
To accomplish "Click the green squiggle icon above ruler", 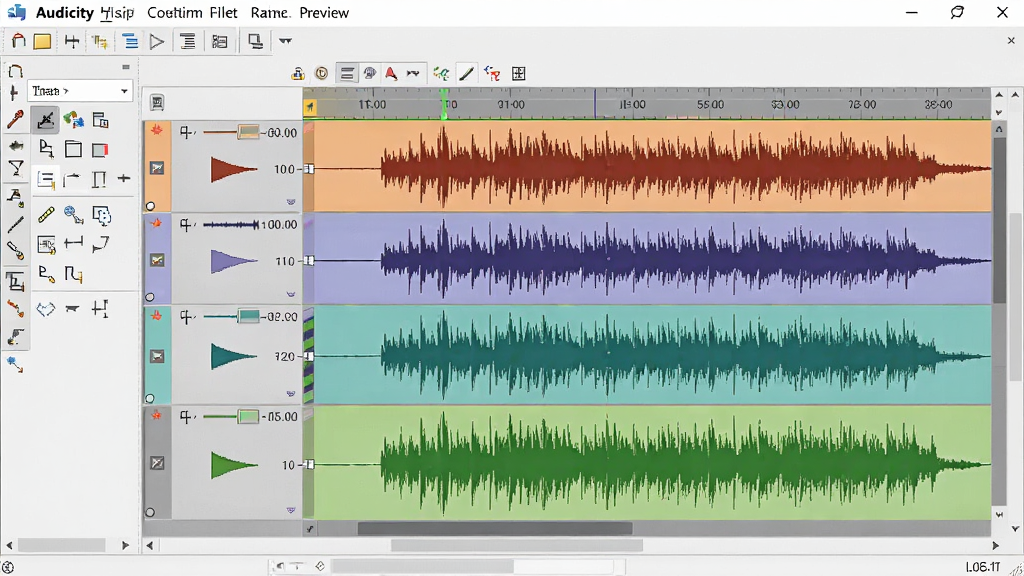I will (441, 74).
